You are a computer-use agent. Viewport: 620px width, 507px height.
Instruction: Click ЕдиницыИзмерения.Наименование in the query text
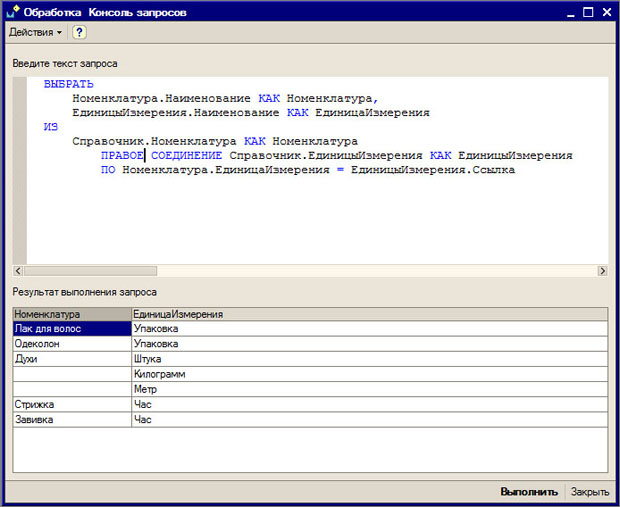(x=176, y=113)
